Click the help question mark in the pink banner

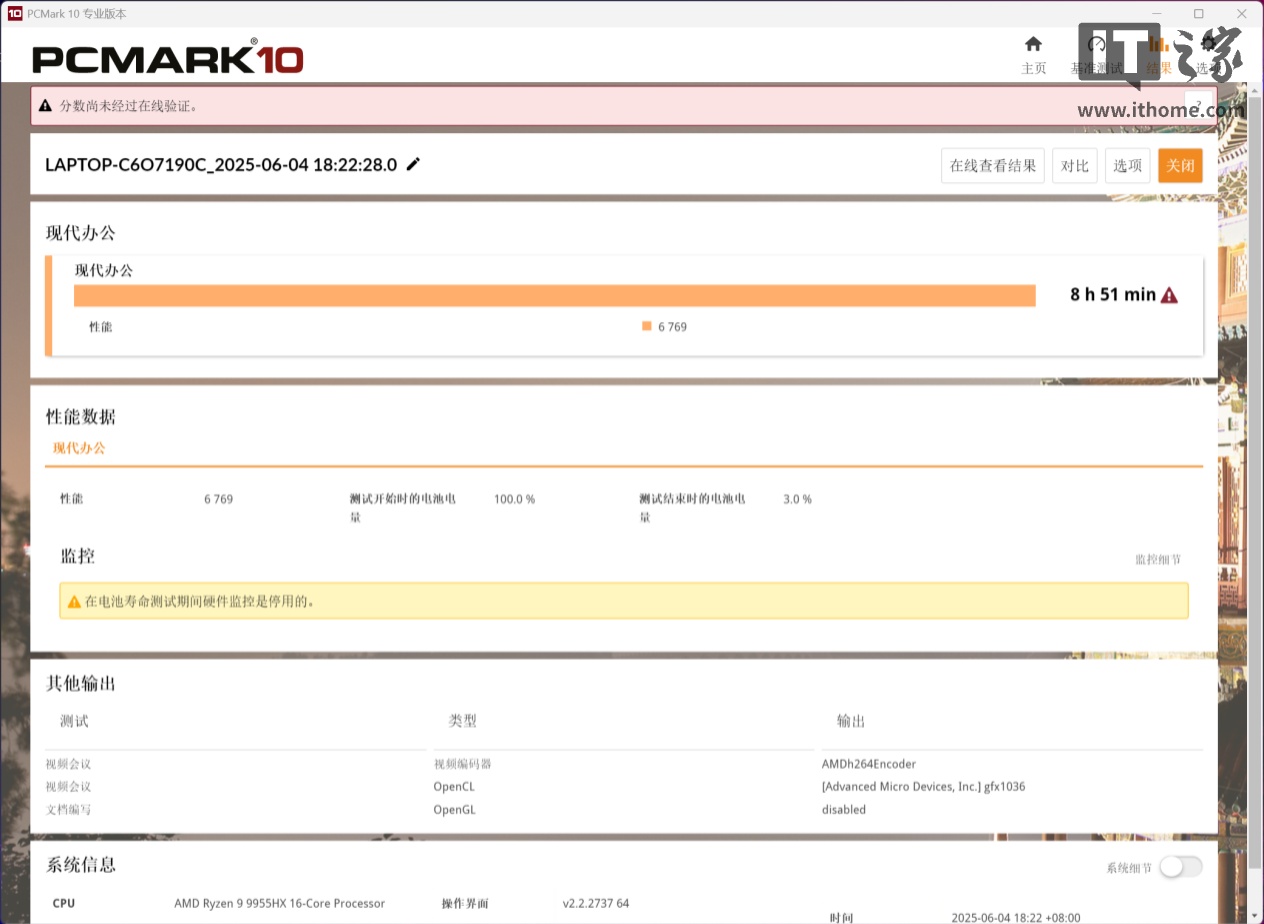(x=1198, y=105)
